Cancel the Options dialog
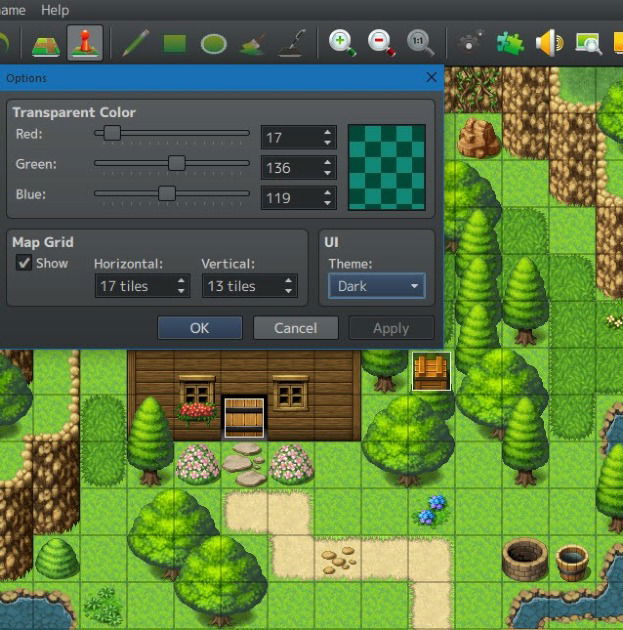 coord(295,328)
